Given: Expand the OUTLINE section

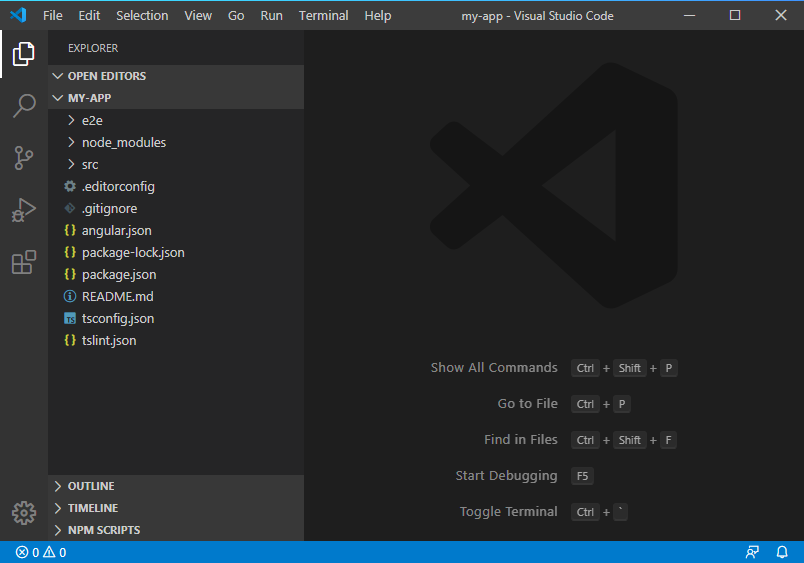Looking at the screenshot, I should pos(176,486).
